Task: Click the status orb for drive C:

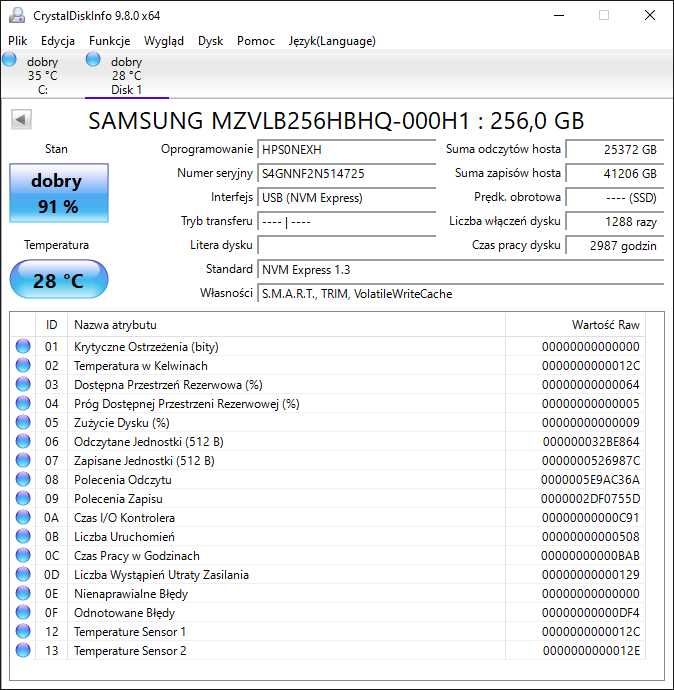Action: (9, 59)
